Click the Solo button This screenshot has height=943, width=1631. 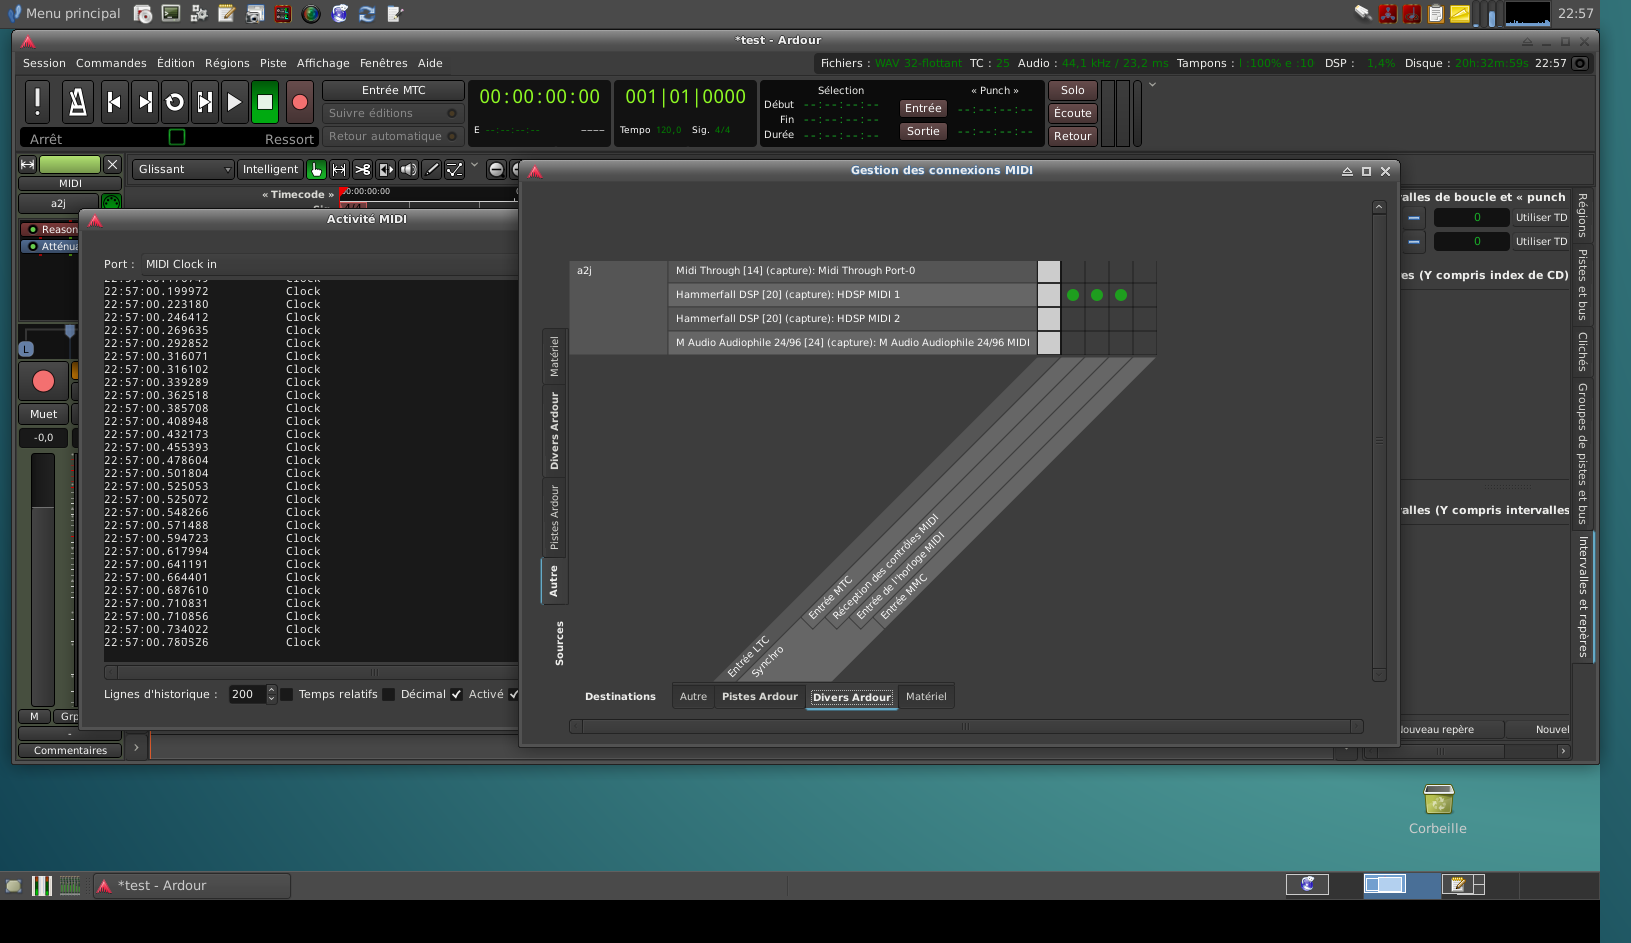click(1072, 90)
